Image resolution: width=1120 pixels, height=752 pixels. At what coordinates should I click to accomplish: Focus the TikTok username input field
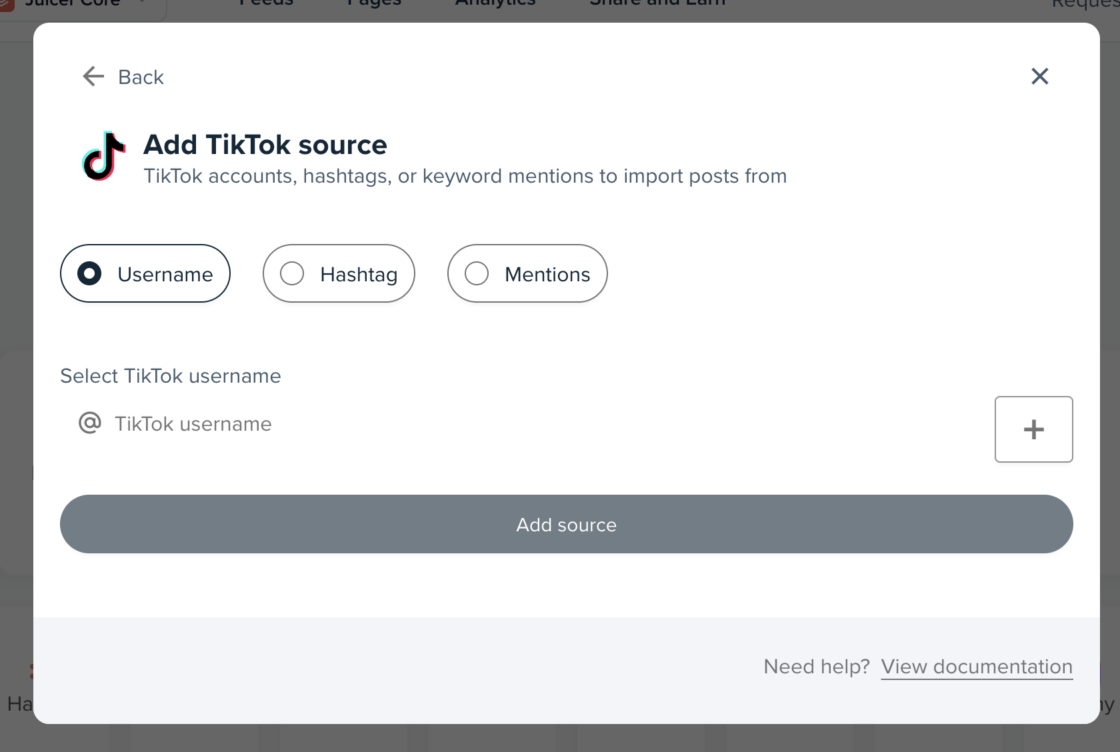point(521,424)
